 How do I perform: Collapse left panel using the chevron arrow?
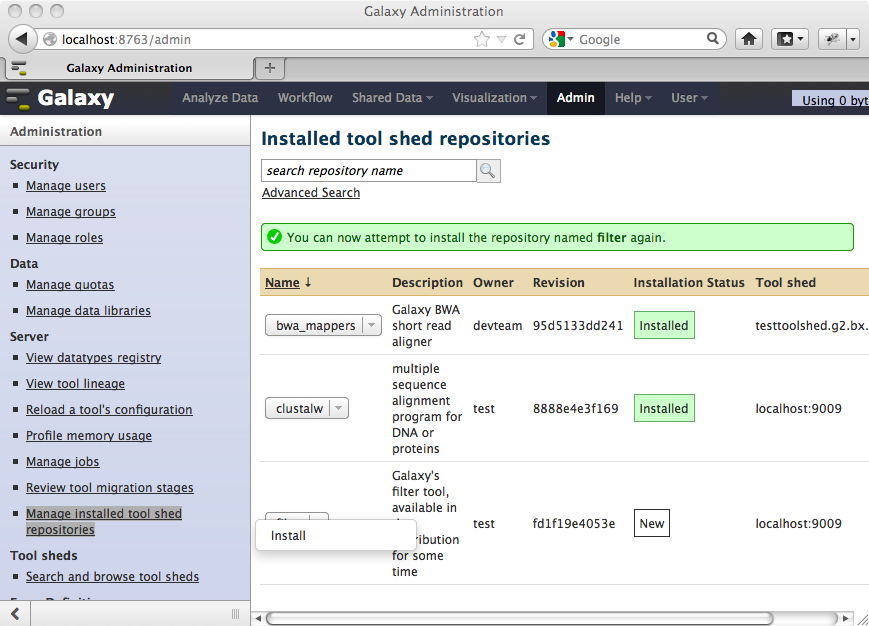tap(15, 613)
